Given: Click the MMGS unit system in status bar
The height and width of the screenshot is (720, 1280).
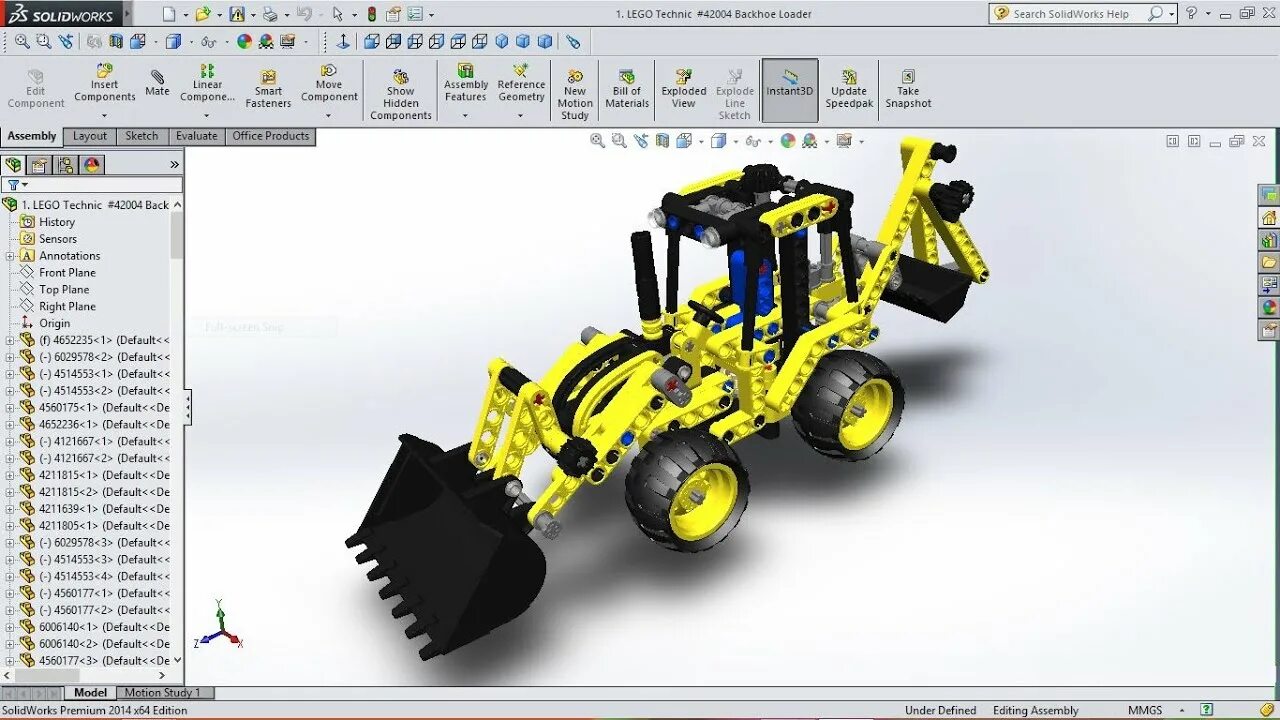Looking at the screenshot, I should tap(1145, 710).
